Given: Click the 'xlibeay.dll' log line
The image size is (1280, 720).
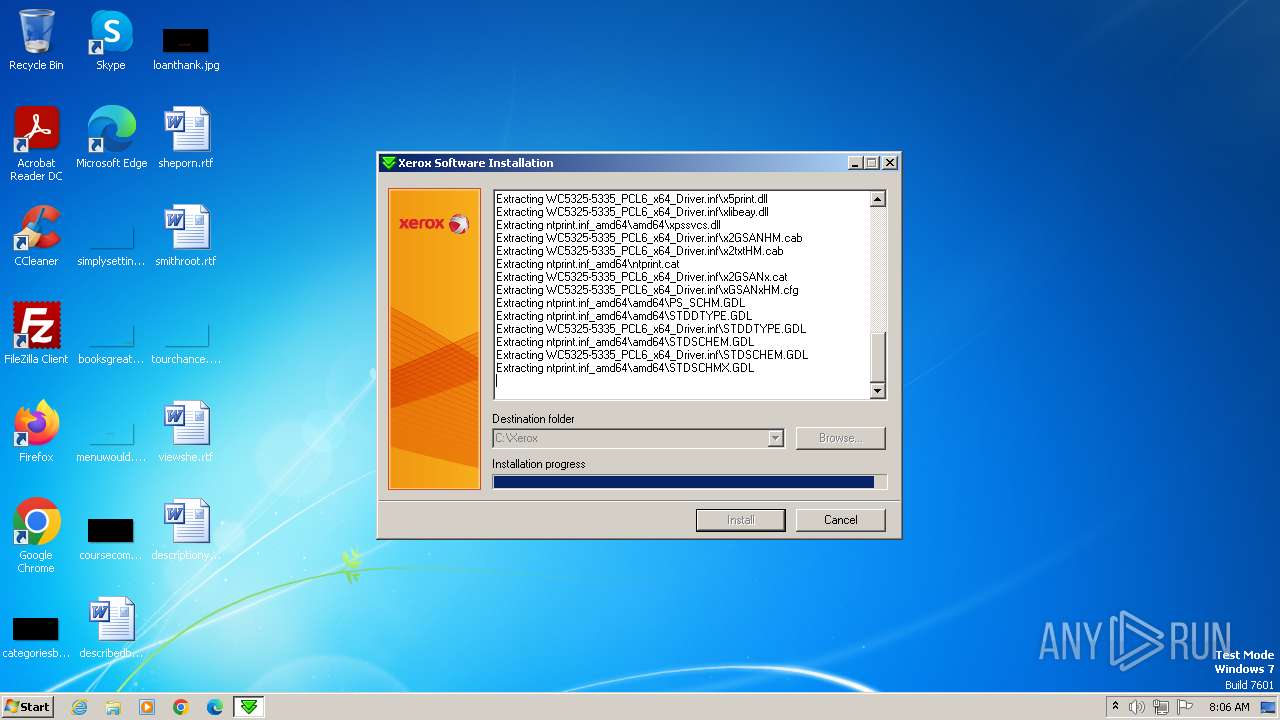Looking at the screenshot, I should click(632, 212).
